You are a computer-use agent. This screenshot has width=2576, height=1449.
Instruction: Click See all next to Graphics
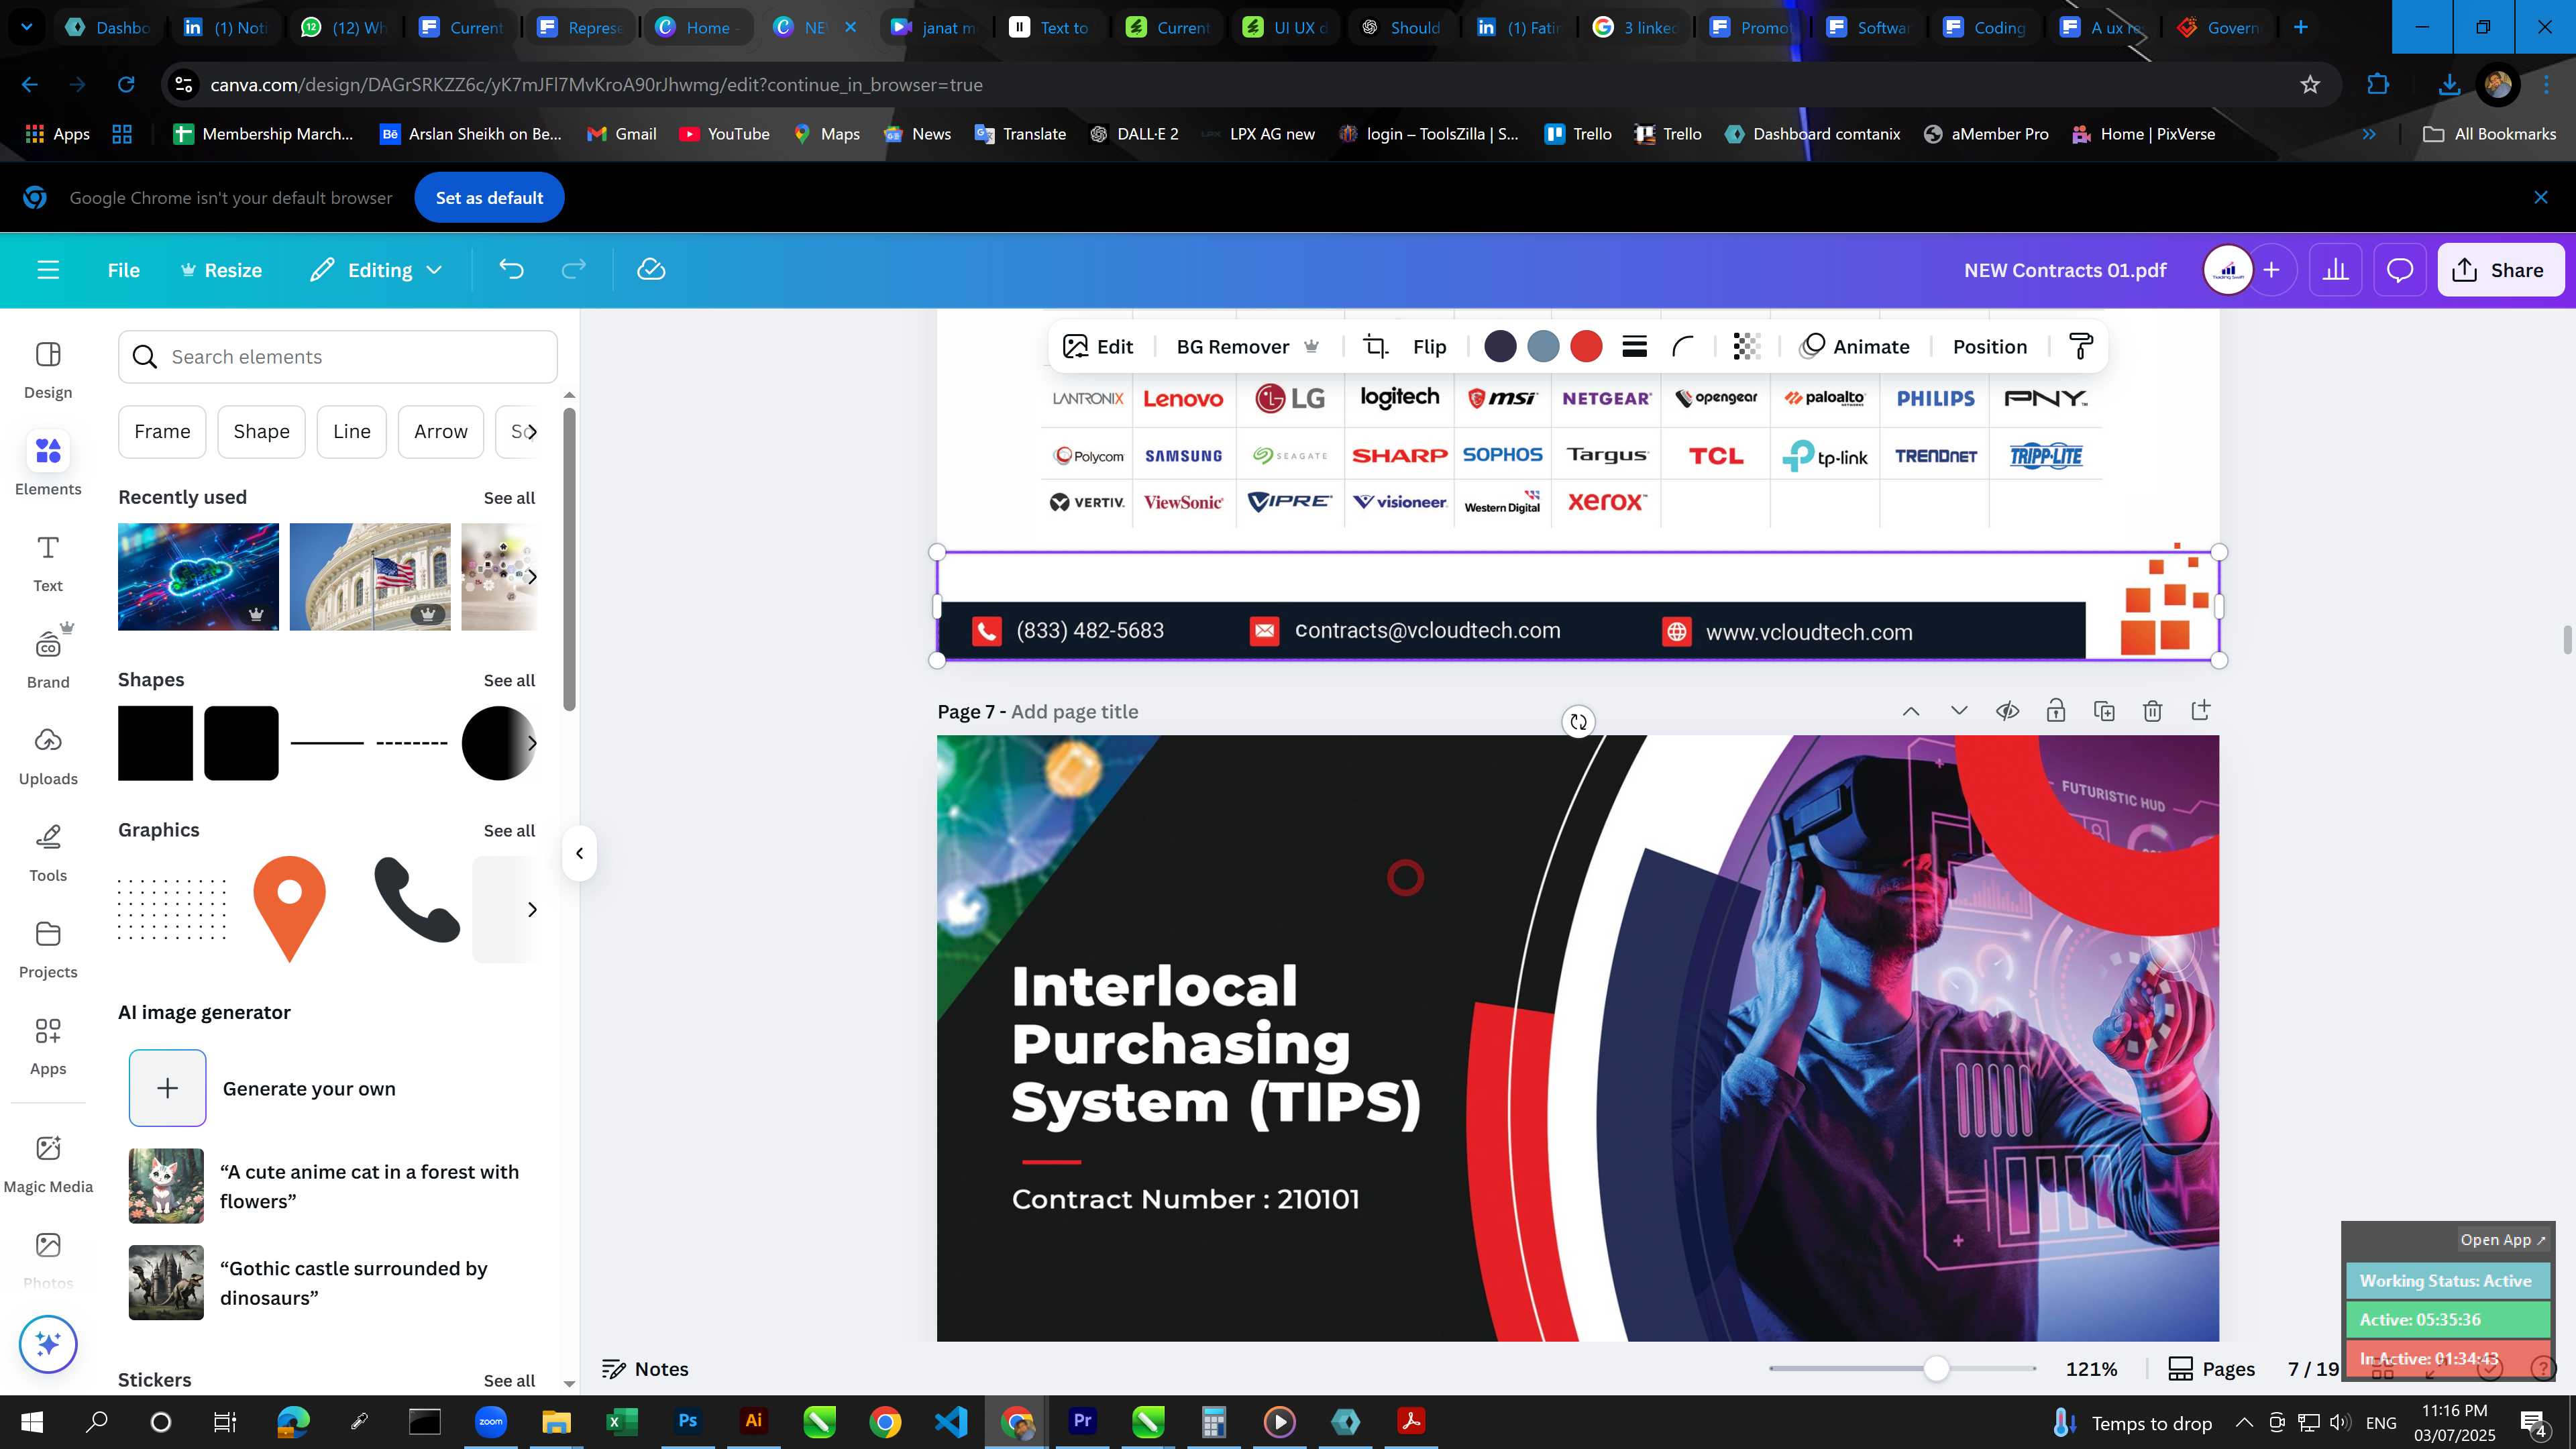point(509,831)
